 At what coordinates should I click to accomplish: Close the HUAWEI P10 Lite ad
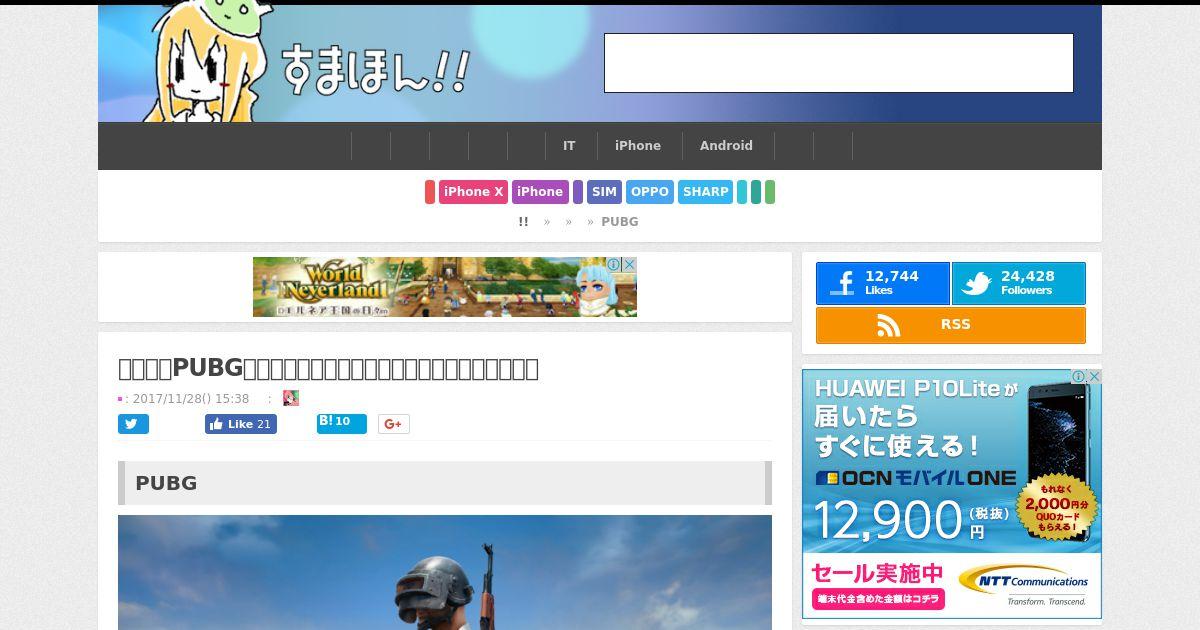(x=1094, y=377)
